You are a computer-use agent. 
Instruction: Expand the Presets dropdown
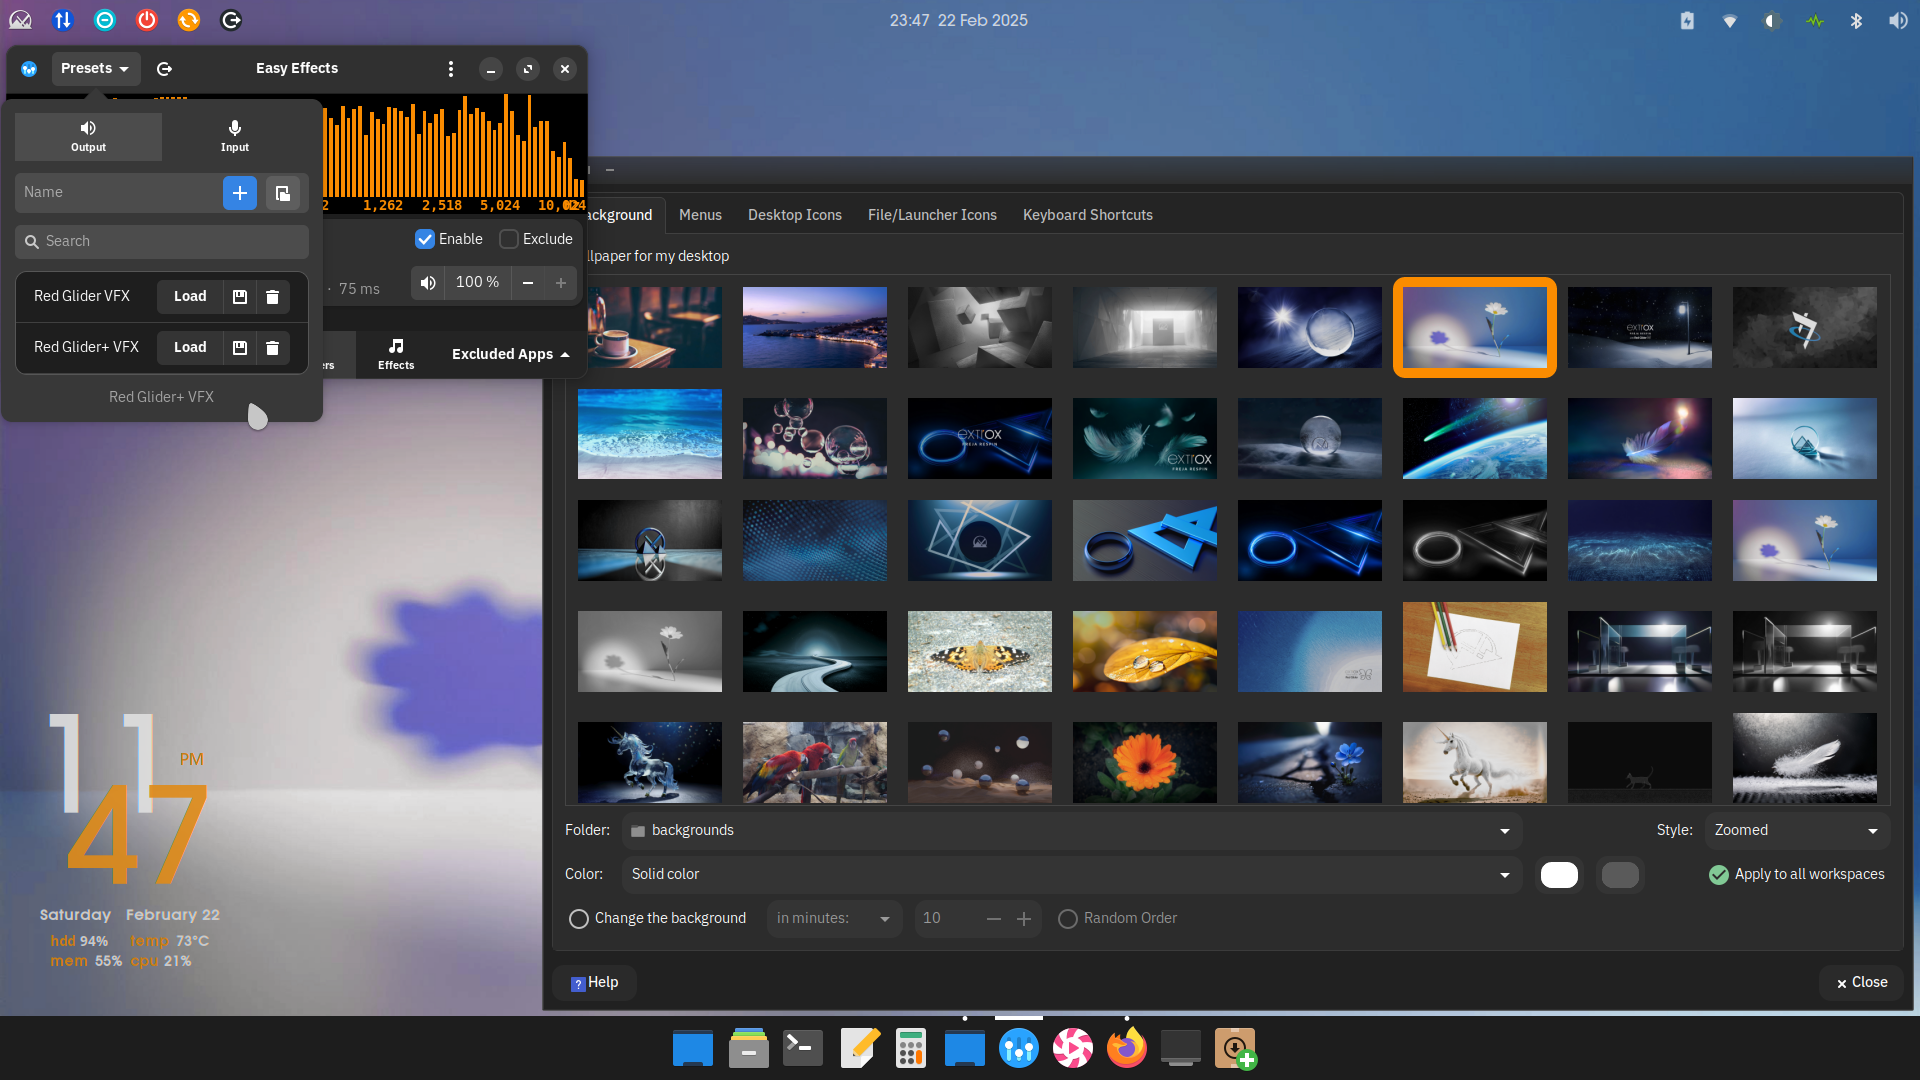[x=95, y=69]
